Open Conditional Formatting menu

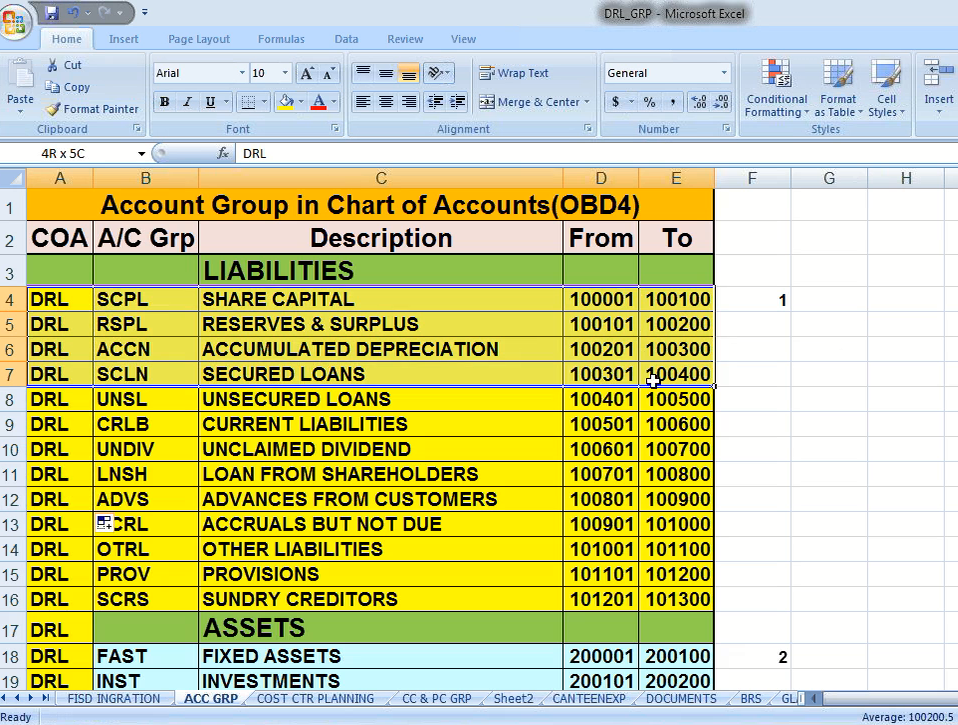pyautogui.click(x=777, y=88)
